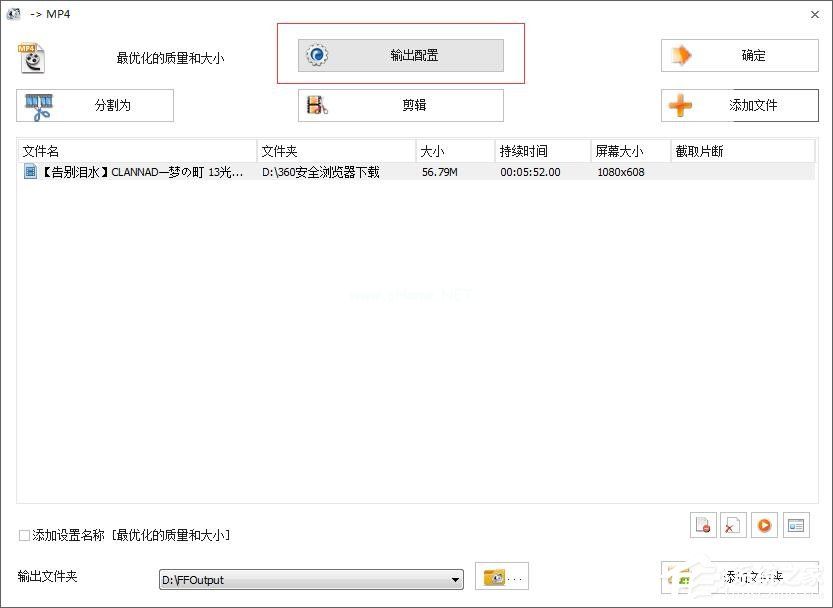This screenshot has height=608, width=833.
Task: Open file properties list icon
Action: click(796, 524)
